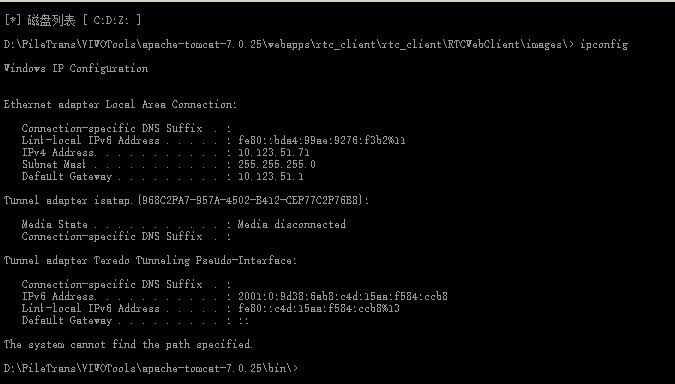Click the Teredo Tunneling Pseudo-Interface heading
Viewport: 675px width, 384px height.
coord(150,260)
